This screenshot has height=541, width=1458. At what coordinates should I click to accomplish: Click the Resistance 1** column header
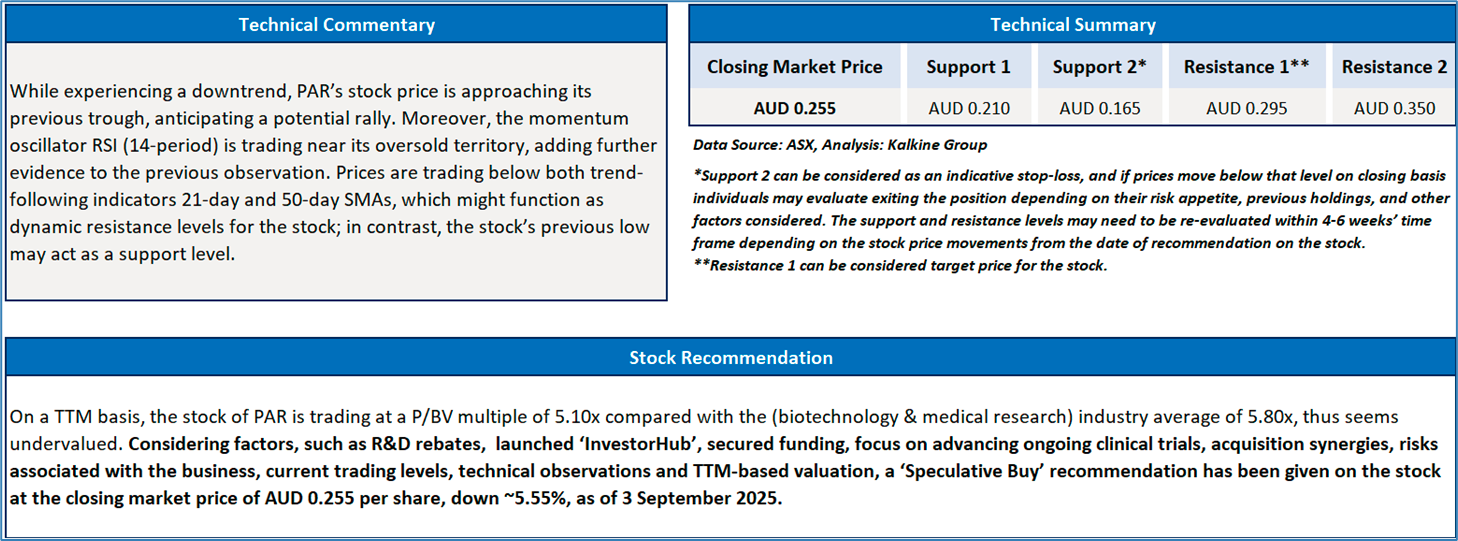(1247, 67)
